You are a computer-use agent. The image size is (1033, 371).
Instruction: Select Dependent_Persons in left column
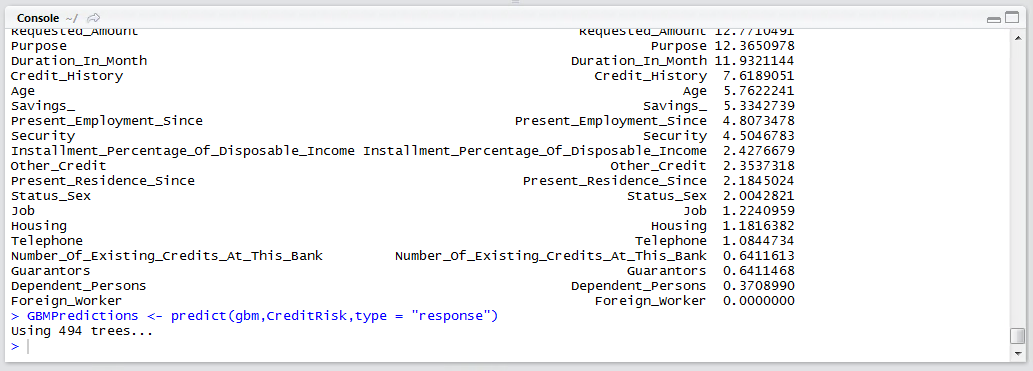pos(78,286)
